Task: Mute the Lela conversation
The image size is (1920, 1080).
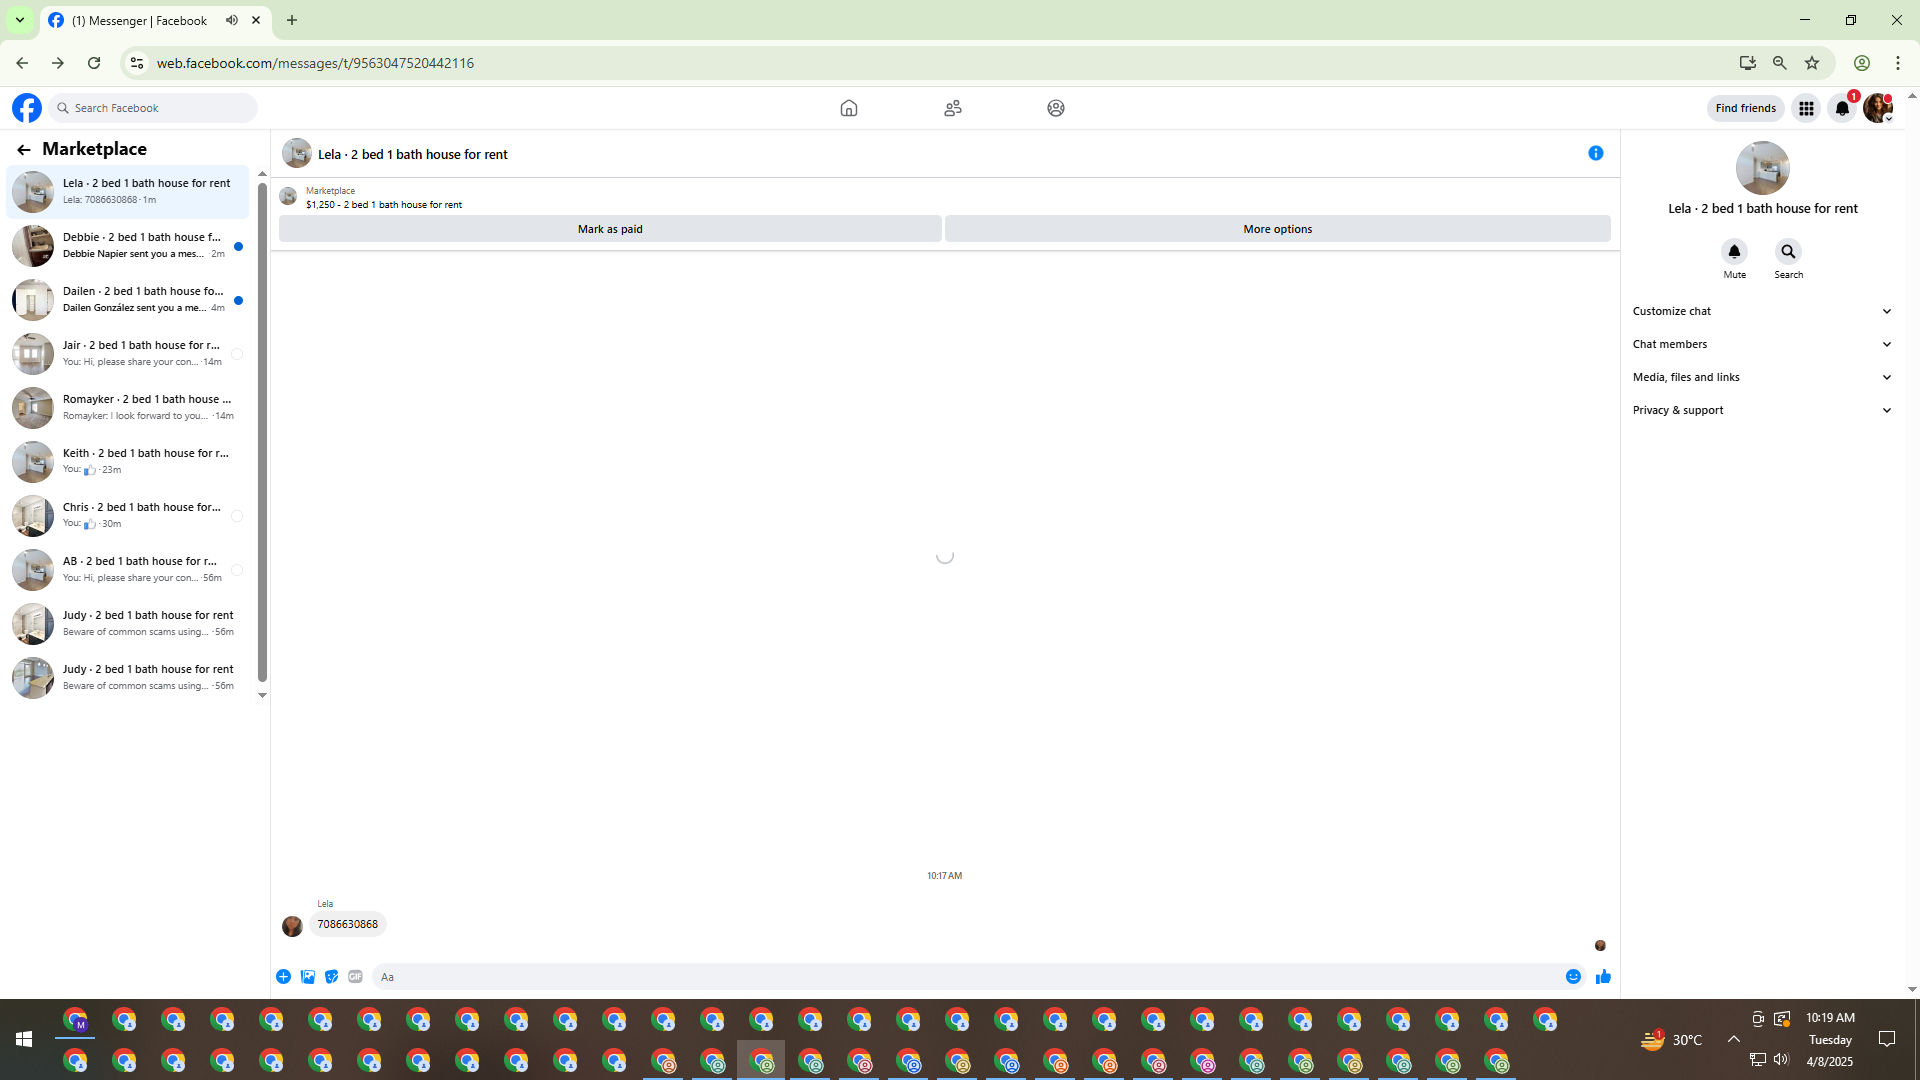Action: 1734,252
